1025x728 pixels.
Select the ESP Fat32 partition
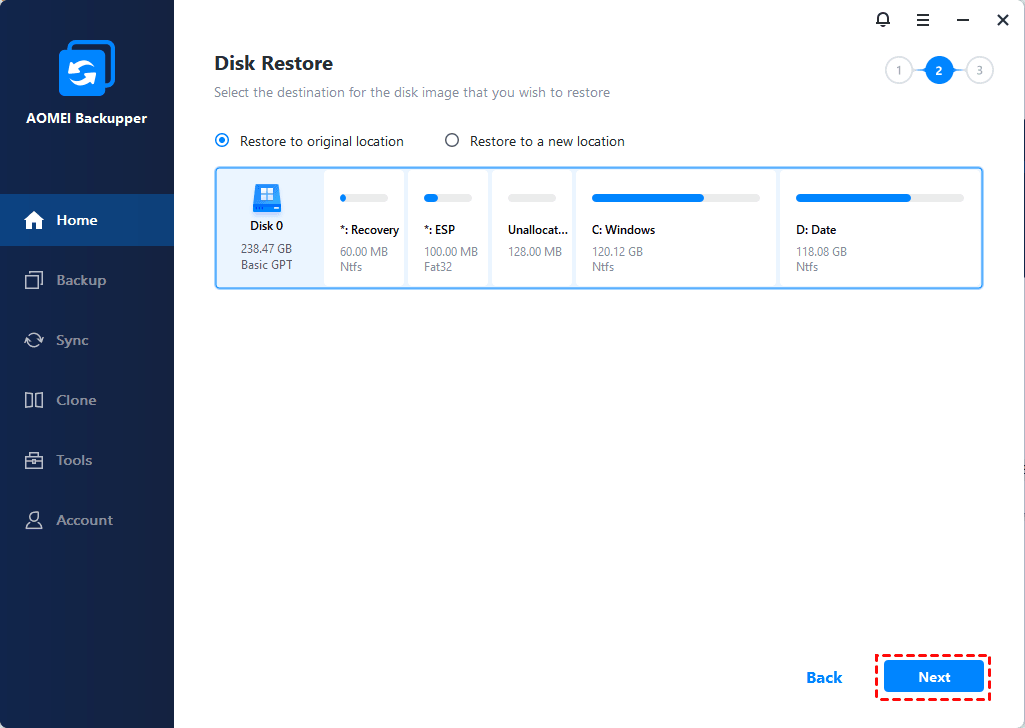coord(449,230)
